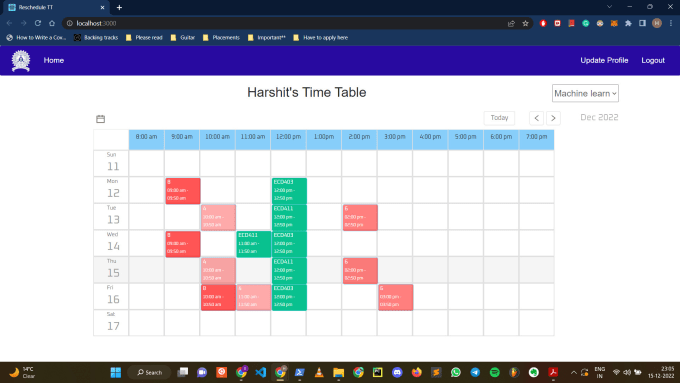
Task: Open the Chrome profile avatar
Action: [657, 23]
